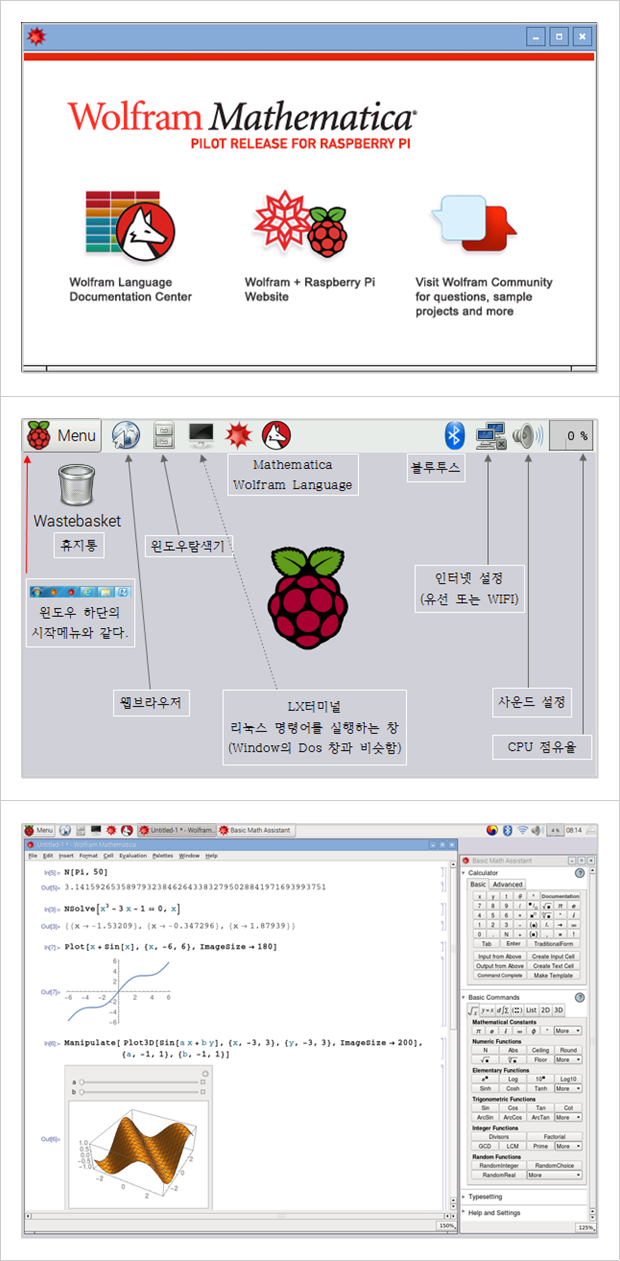Open the speaker volume icon on the Wastebasket desktop taskbar
Screen dimensions: 620x1261
527,435
